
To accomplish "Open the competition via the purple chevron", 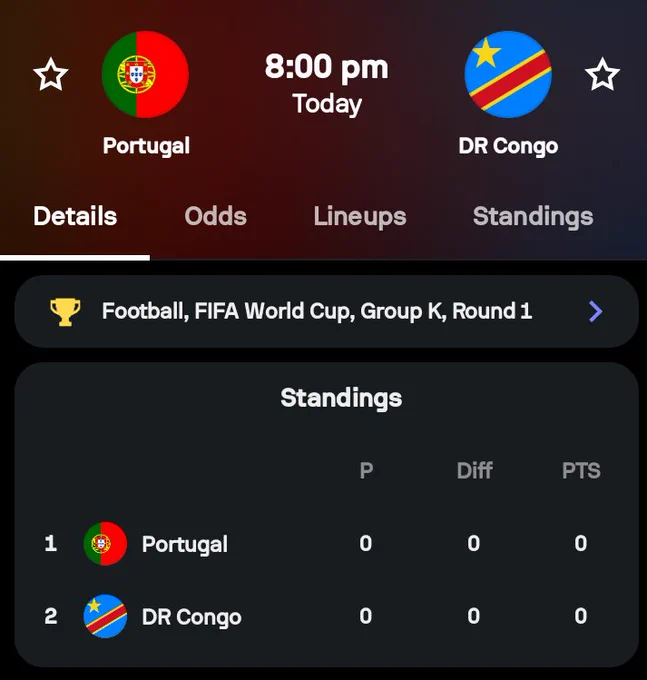I will pyautogui.click(x=596, y=311).
